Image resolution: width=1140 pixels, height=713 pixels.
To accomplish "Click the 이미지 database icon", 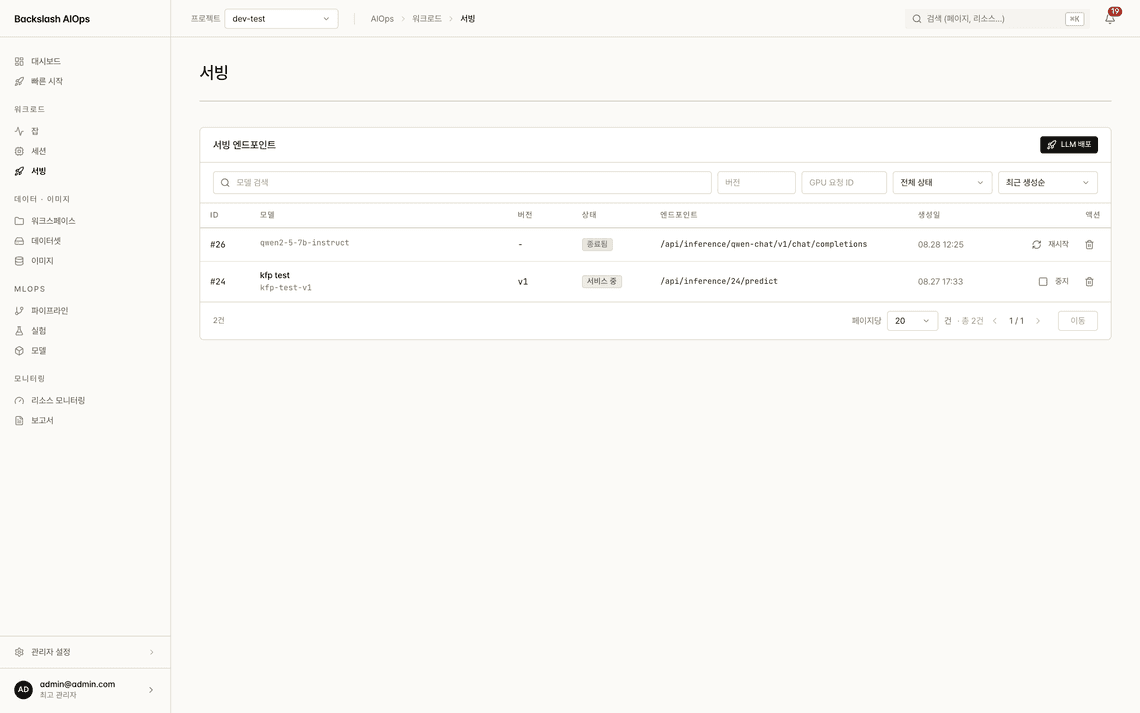I will coord(19,261).
